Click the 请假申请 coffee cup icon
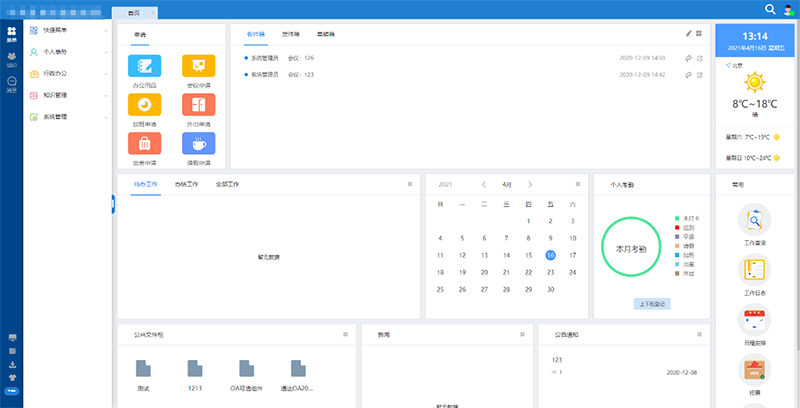The width and height of the screenshot is (800, 408). point(198,143)
